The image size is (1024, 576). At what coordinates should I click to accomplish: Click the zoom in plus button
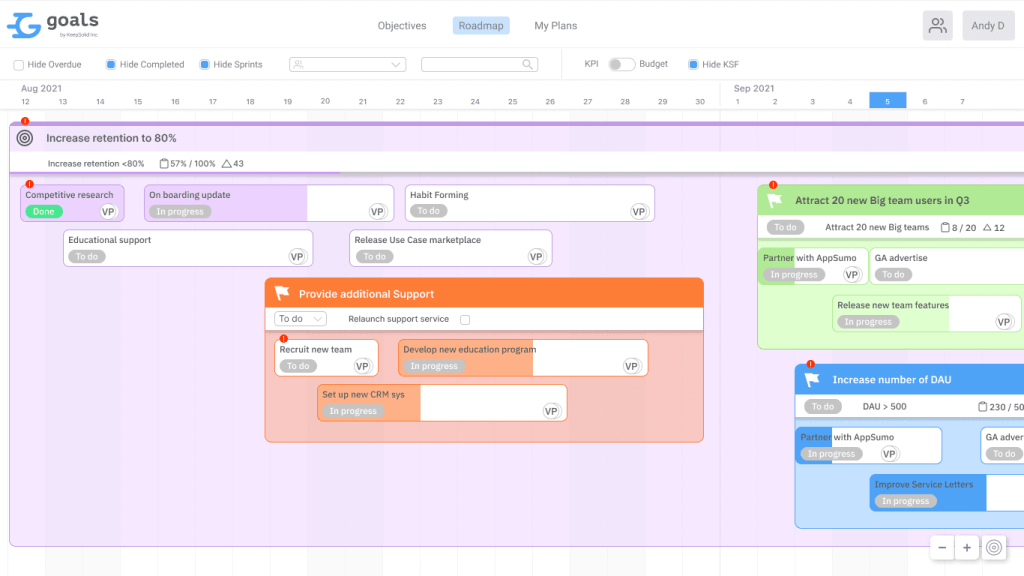(x=967, y=548)
